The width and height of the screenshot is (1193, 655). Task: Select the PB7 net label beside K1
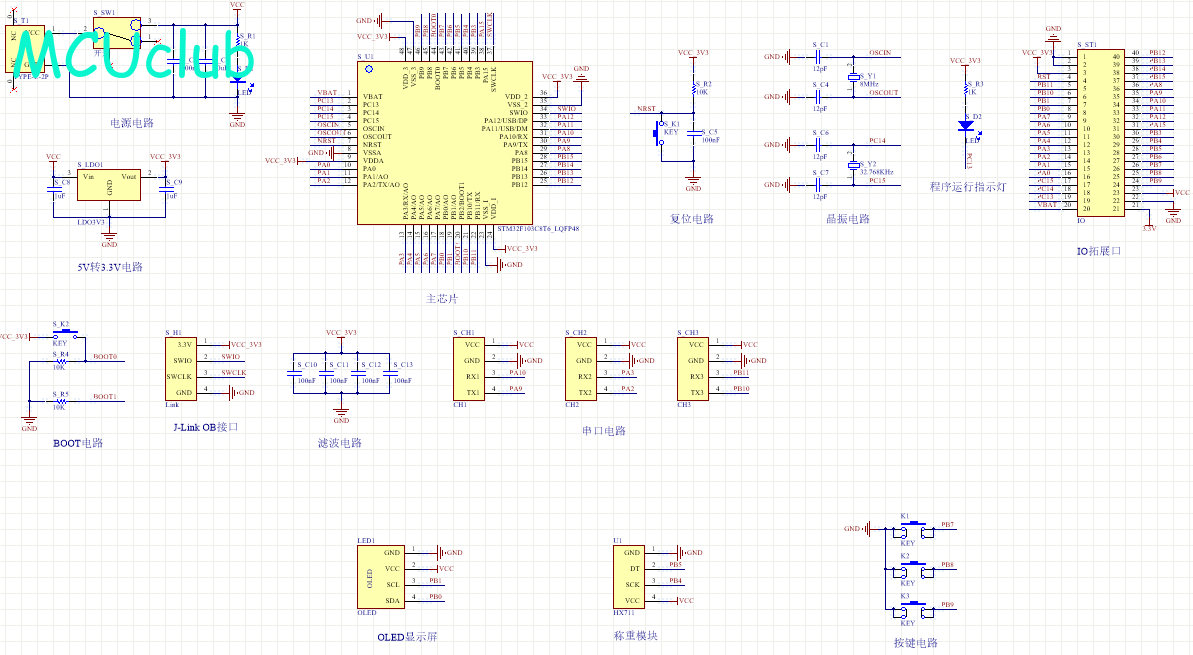[947, 525]
